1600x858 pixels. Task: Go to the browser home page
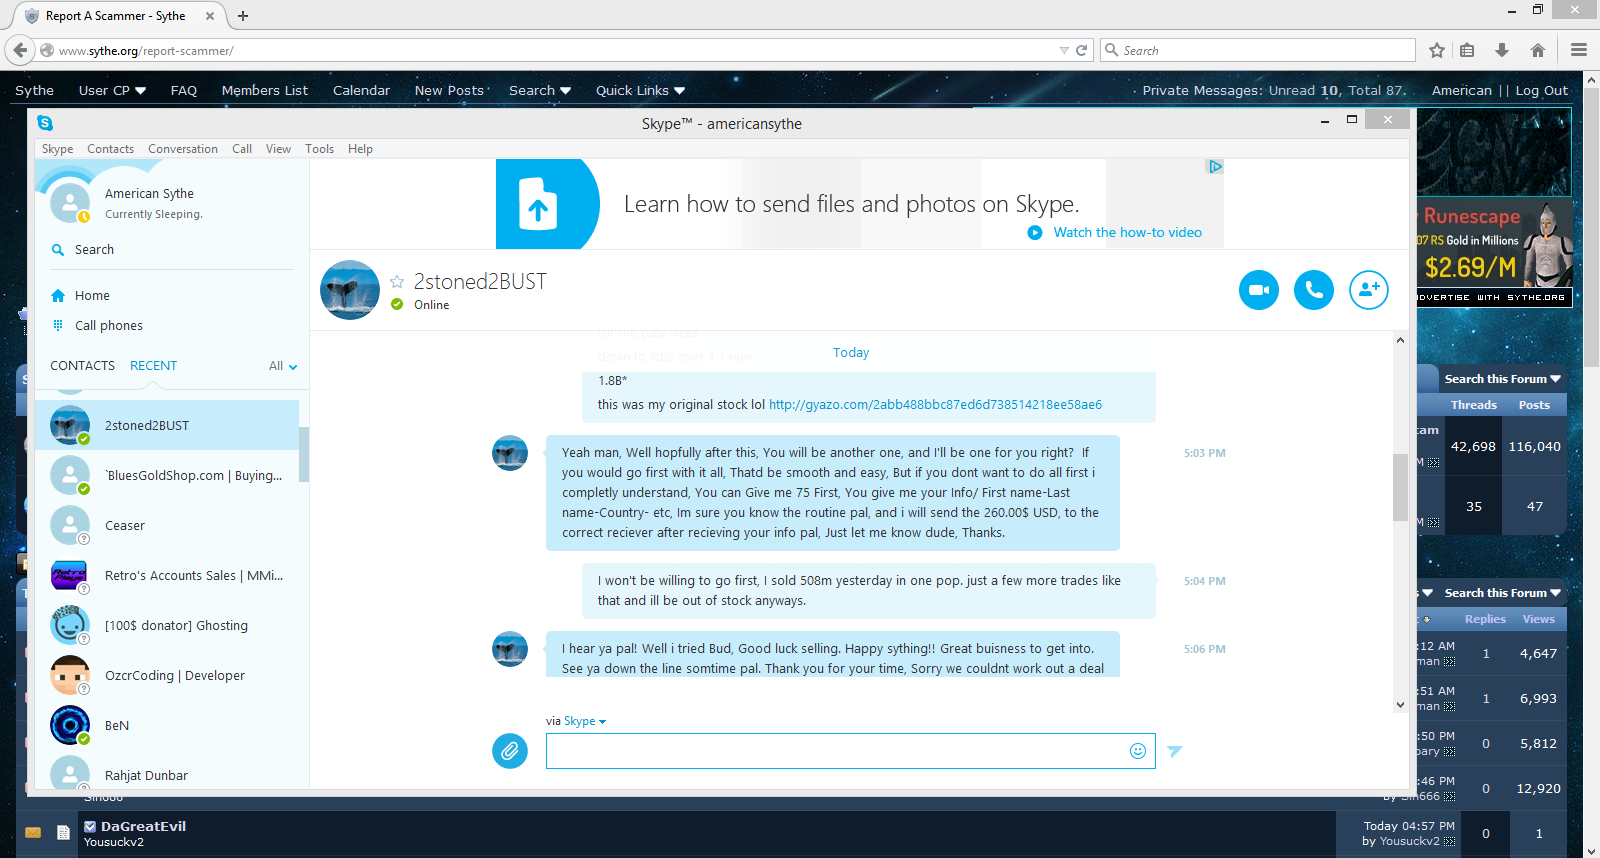(1538, 50)
